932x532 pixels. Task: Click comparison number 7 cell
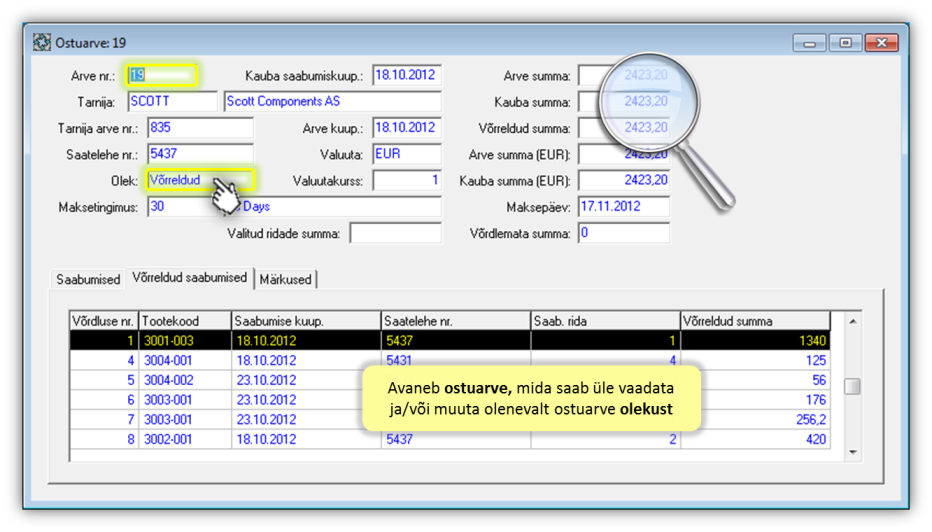coord(103,419)
